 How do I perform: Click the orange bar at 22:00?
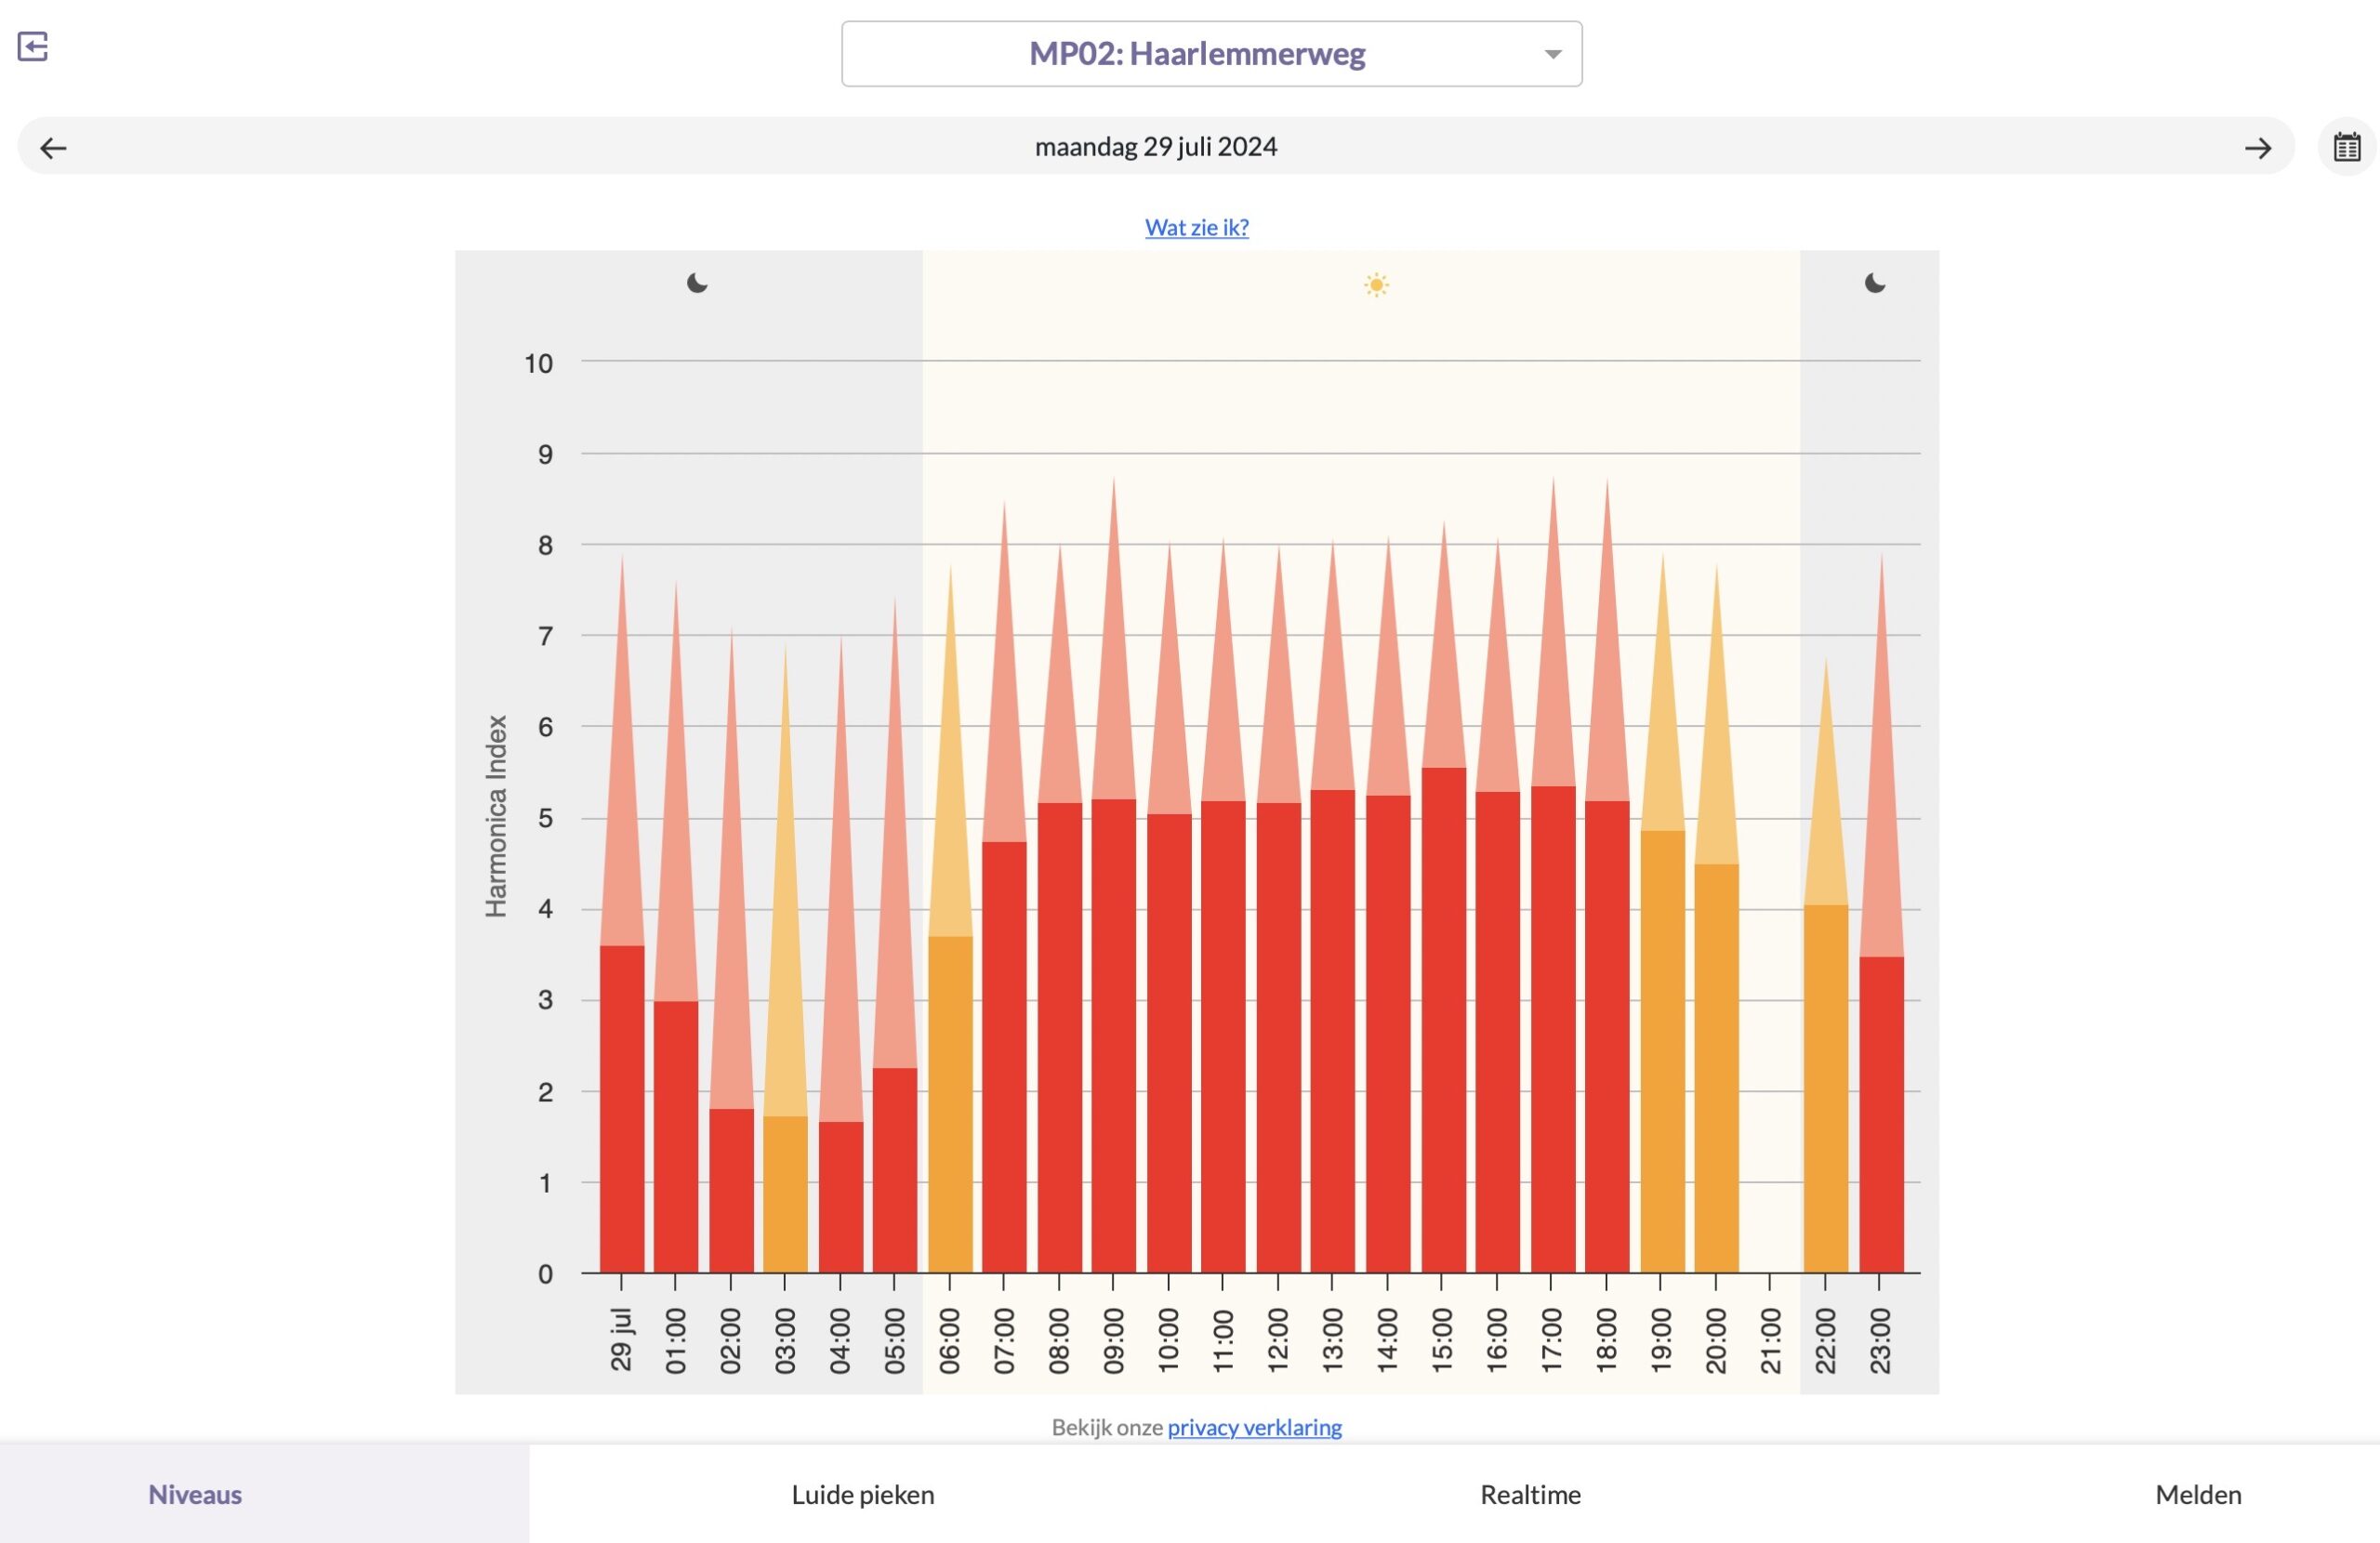pos(1825,1090)
